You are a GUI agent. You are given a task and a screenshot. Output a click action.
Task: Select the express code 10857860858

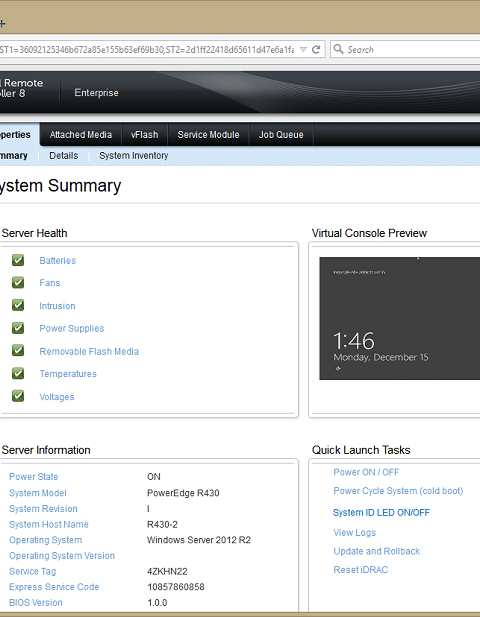click(176, 587)
